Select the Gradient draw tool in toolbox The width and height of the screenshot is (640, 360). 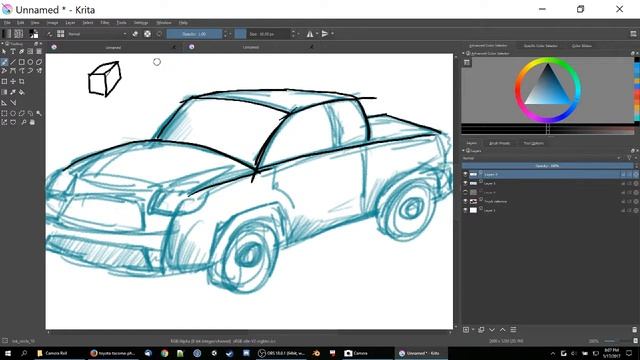coord(4,92)
